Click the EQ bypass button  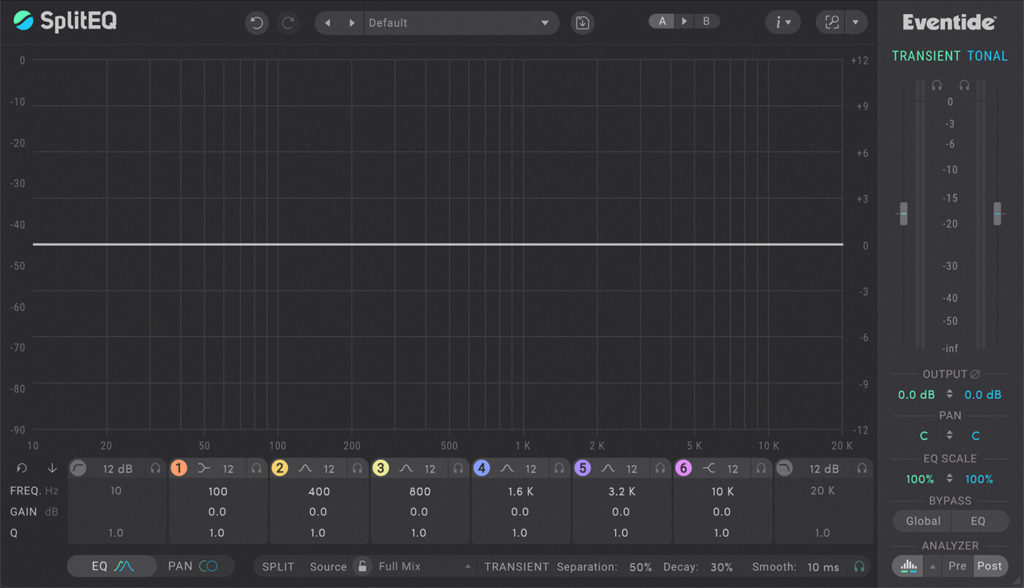click(x=978, y=521)
